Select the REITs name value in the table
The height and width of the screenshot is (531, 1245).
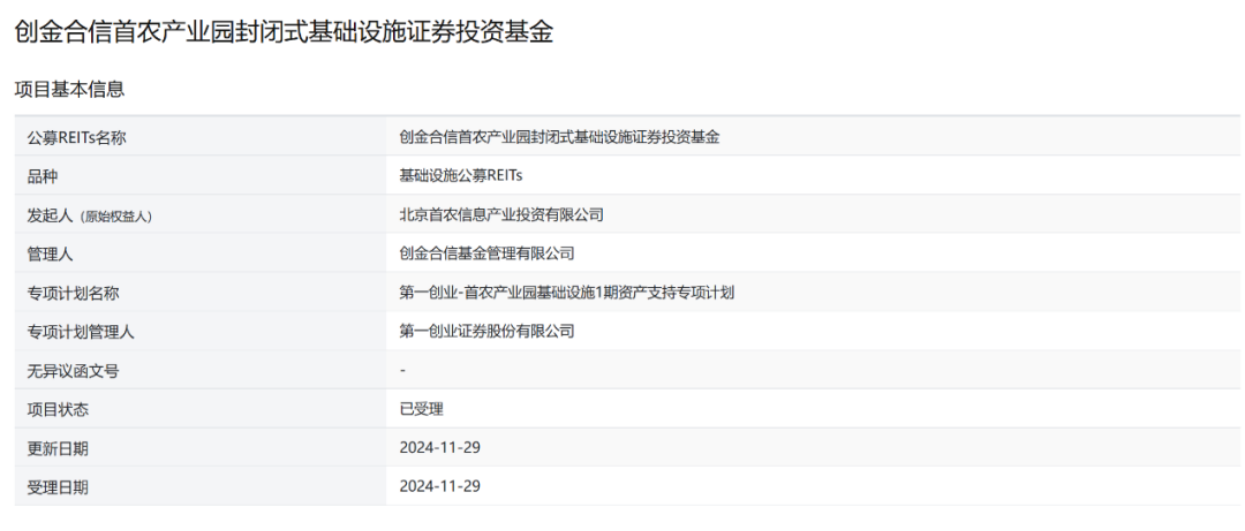559,138
